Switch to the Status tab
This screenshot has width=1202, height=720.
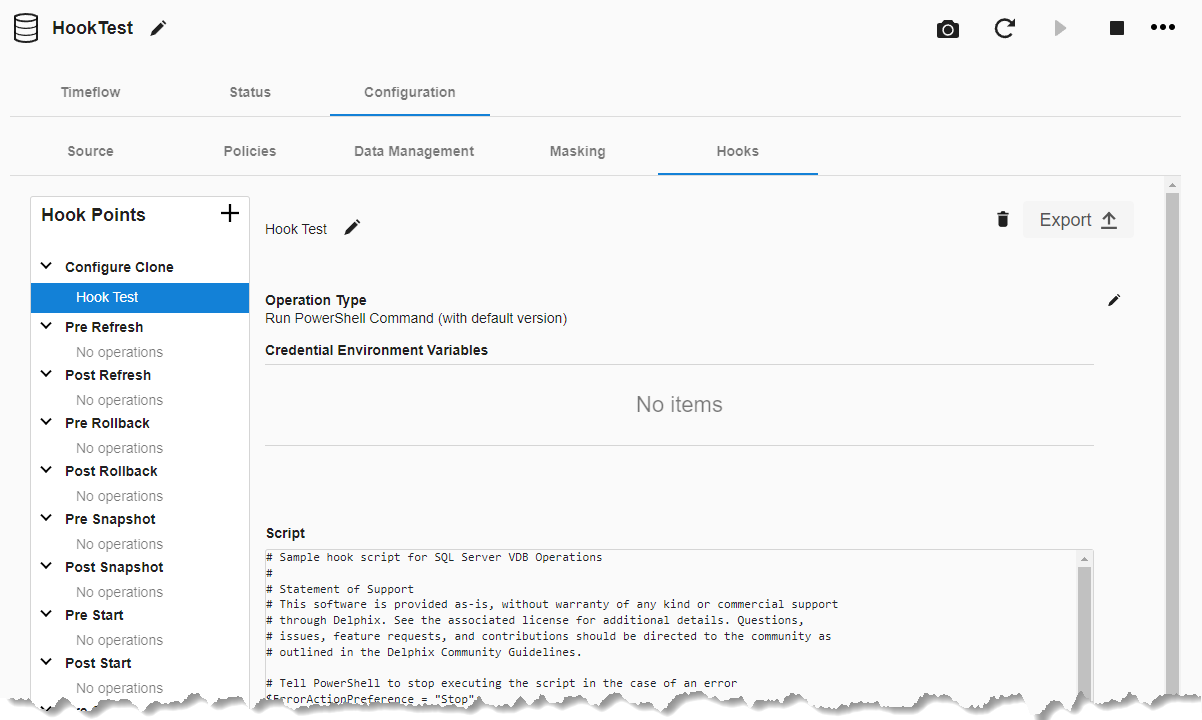click(x=250, y=92)
